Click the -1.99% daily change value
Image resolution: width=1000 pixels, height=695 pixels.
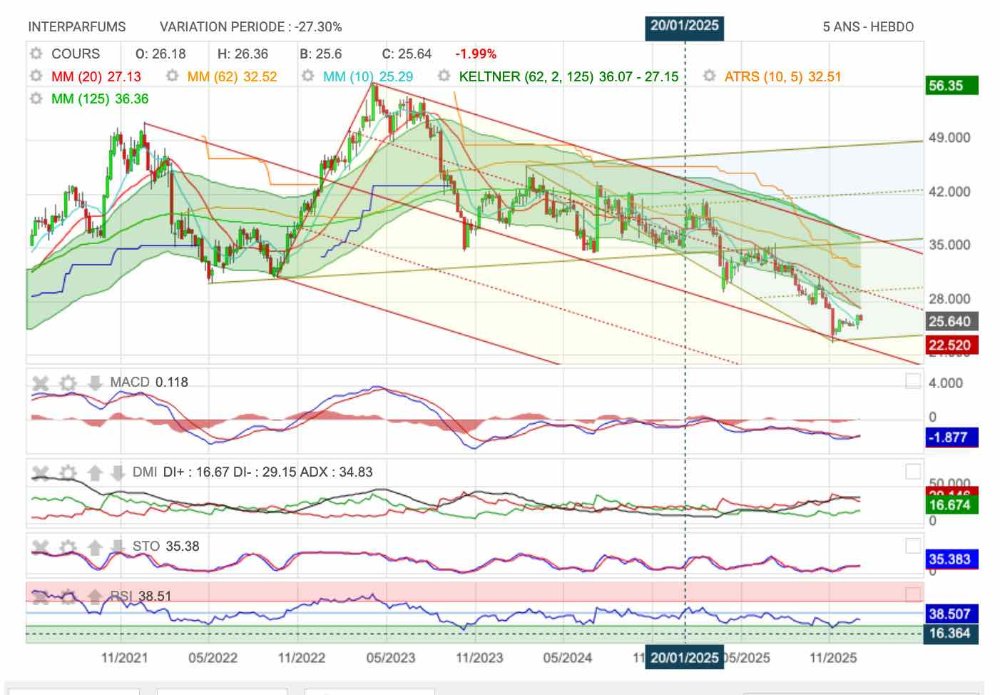click(x=476, y=54)
